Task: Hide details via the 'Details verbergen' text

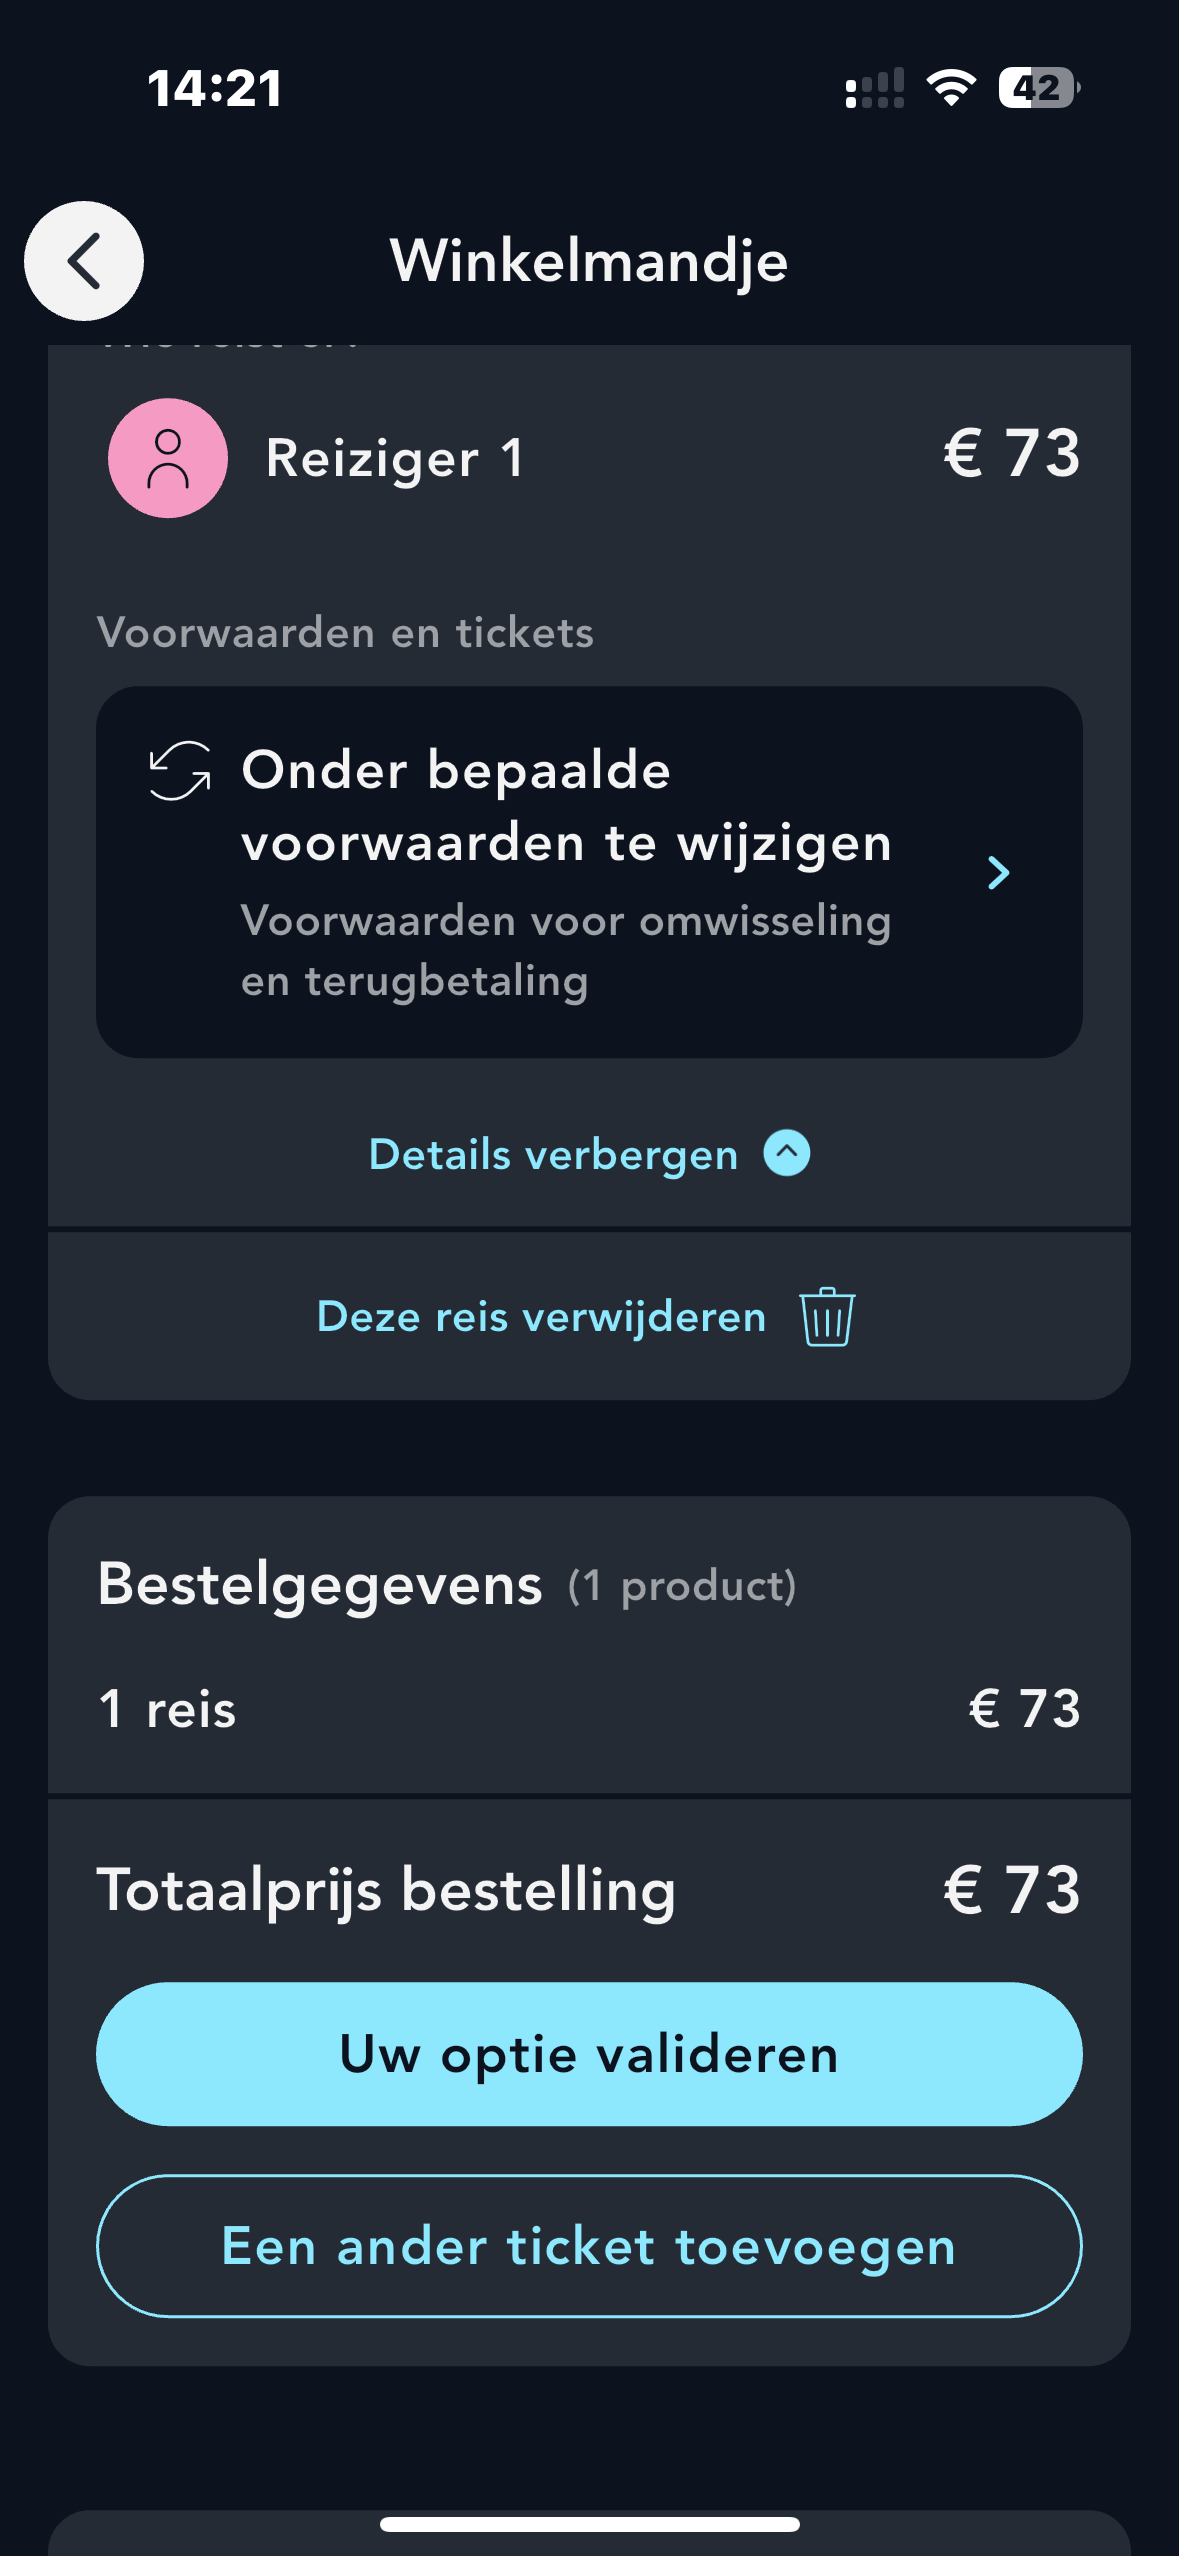Action: coord(553,1155)
